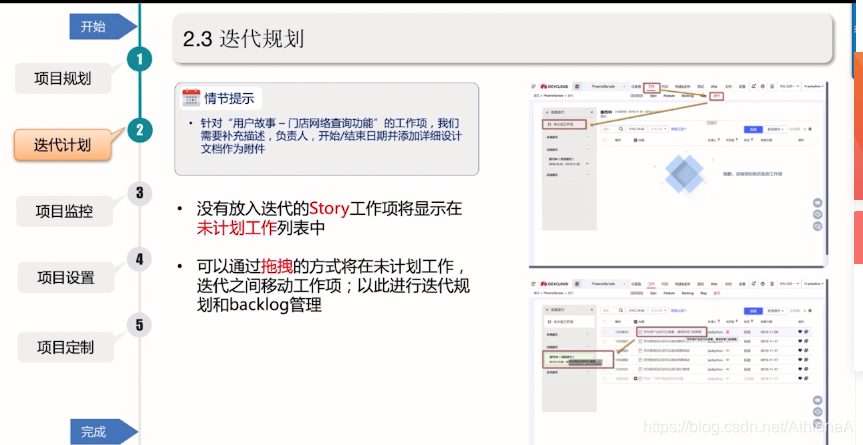This screenshot has height=445, width=863.
Task: Open Epic sub-tab in upper screenshot
Action: click(x=653, y=96)
